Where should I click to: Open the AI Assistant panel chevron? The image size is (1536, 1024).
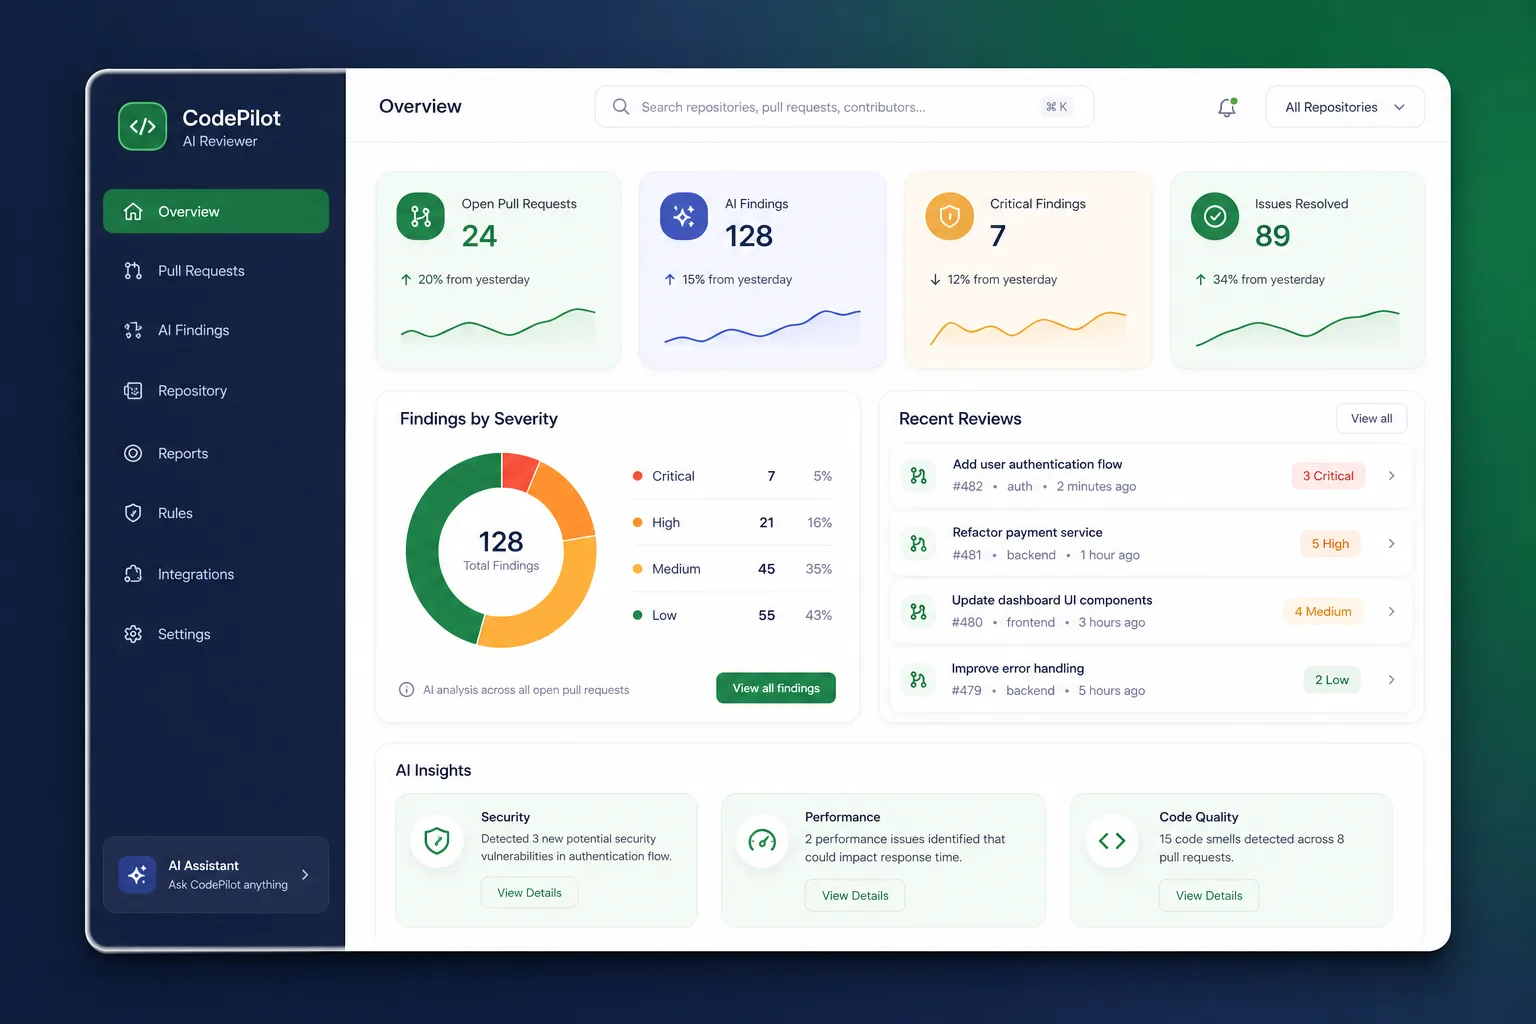point(305,874)
